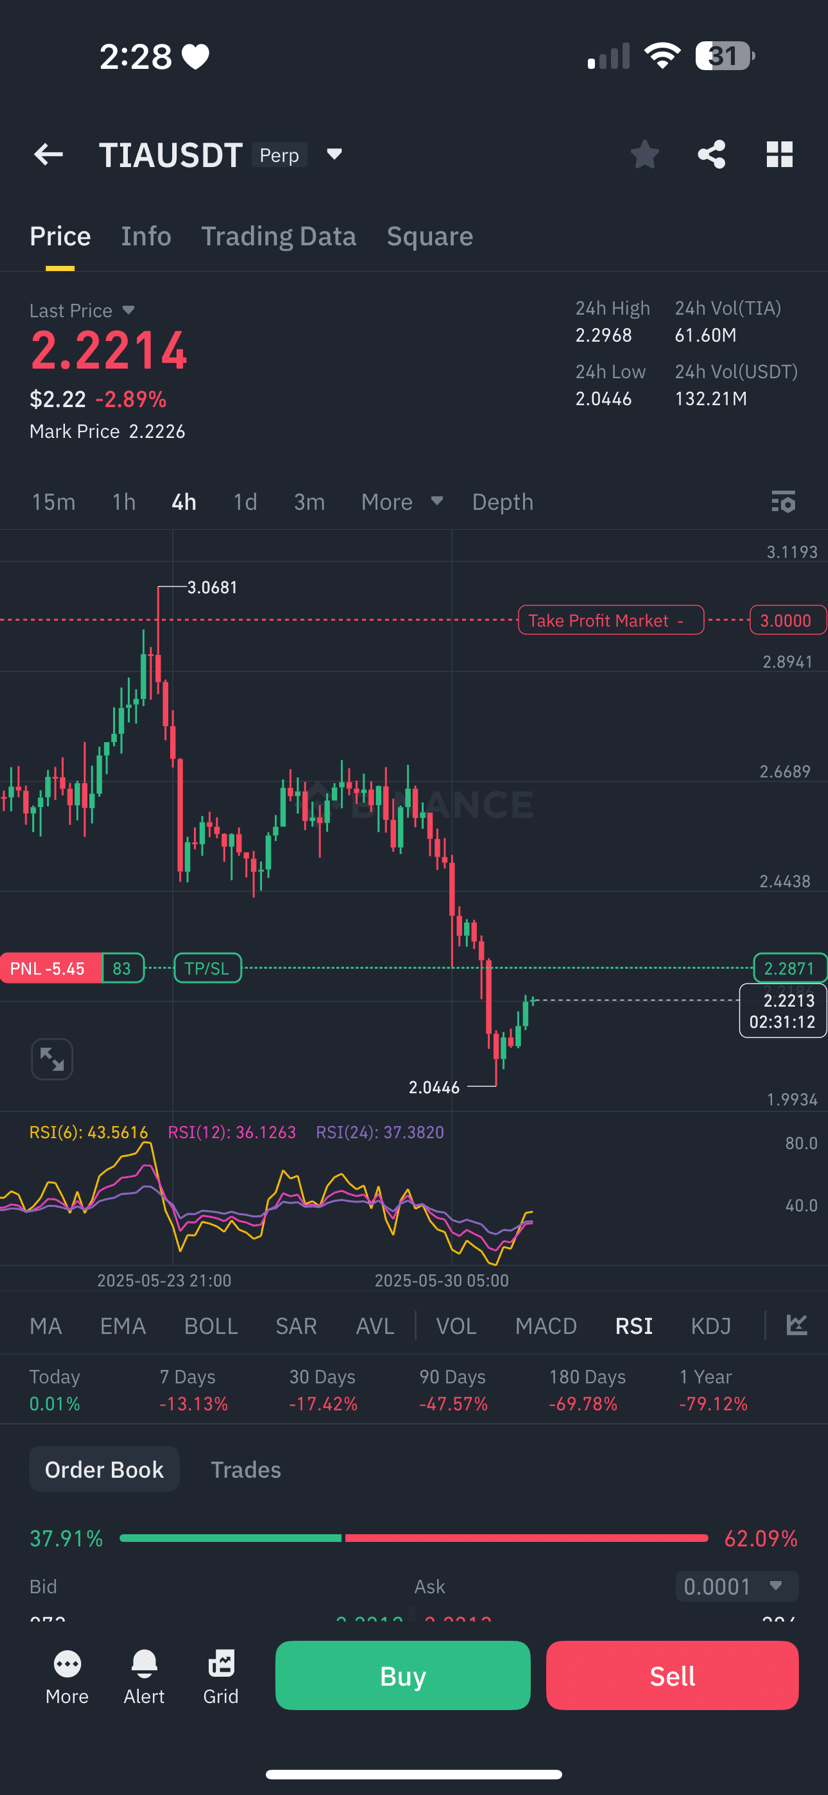Toggle the BOLL indicator
The width and height of the screenshot is (828, 1795).
pyautogui.click(x=211, y=1326)
